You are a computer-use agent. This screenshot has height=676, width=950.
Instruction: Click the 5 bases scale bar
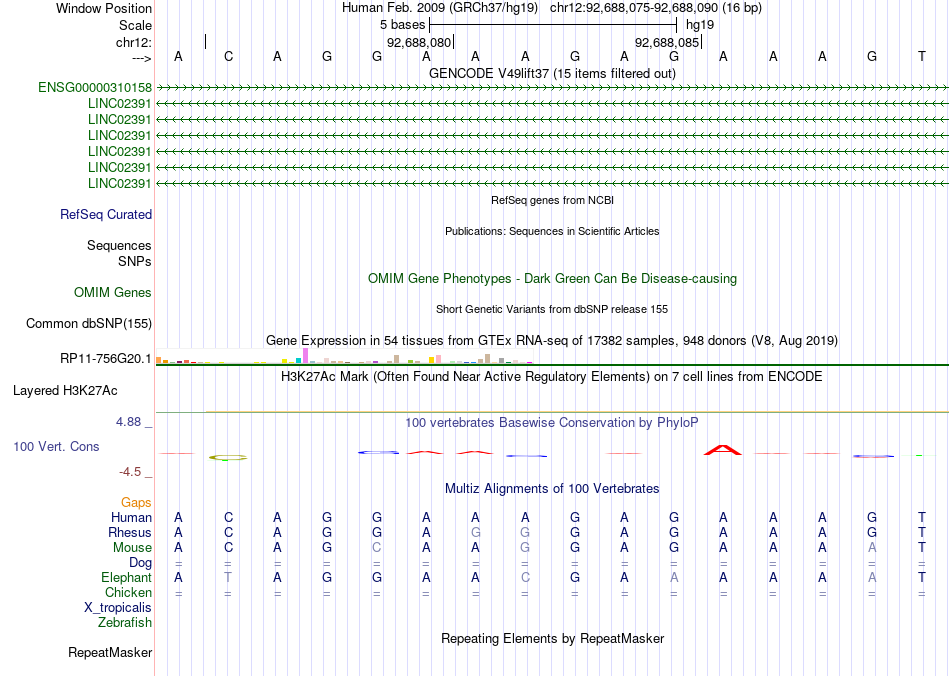(553, 25)
